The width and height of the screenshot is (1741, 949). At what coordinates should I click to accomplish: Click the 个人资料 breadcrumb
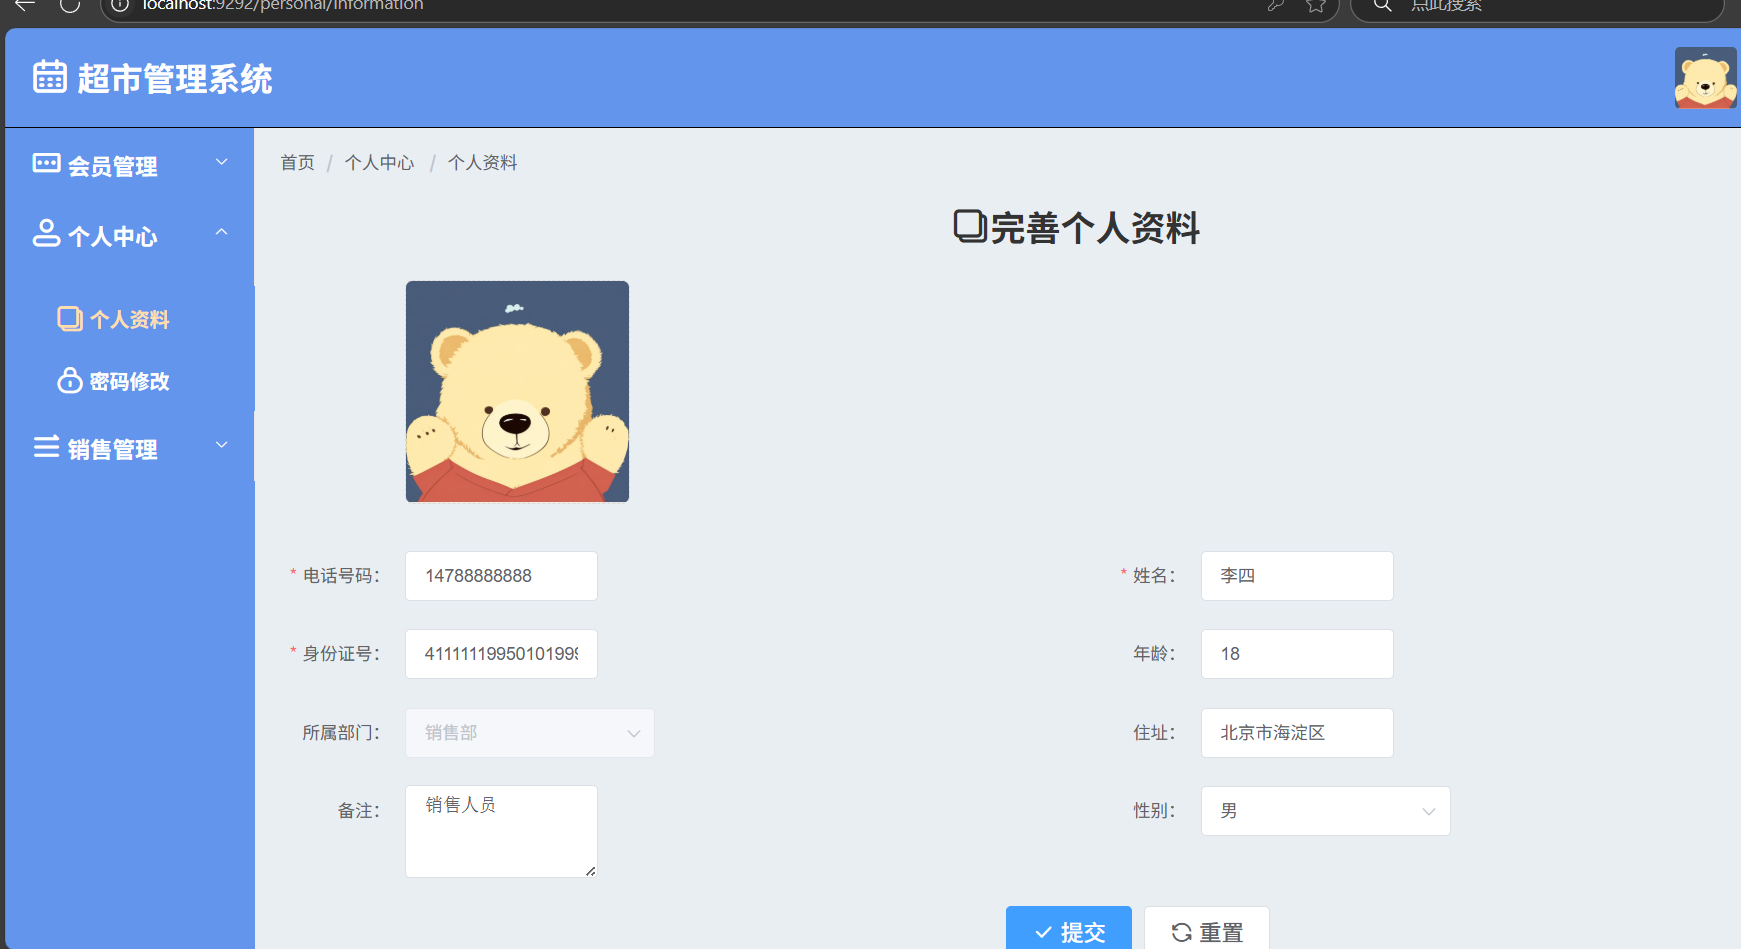pyautogui.click(x=482, y=162)
